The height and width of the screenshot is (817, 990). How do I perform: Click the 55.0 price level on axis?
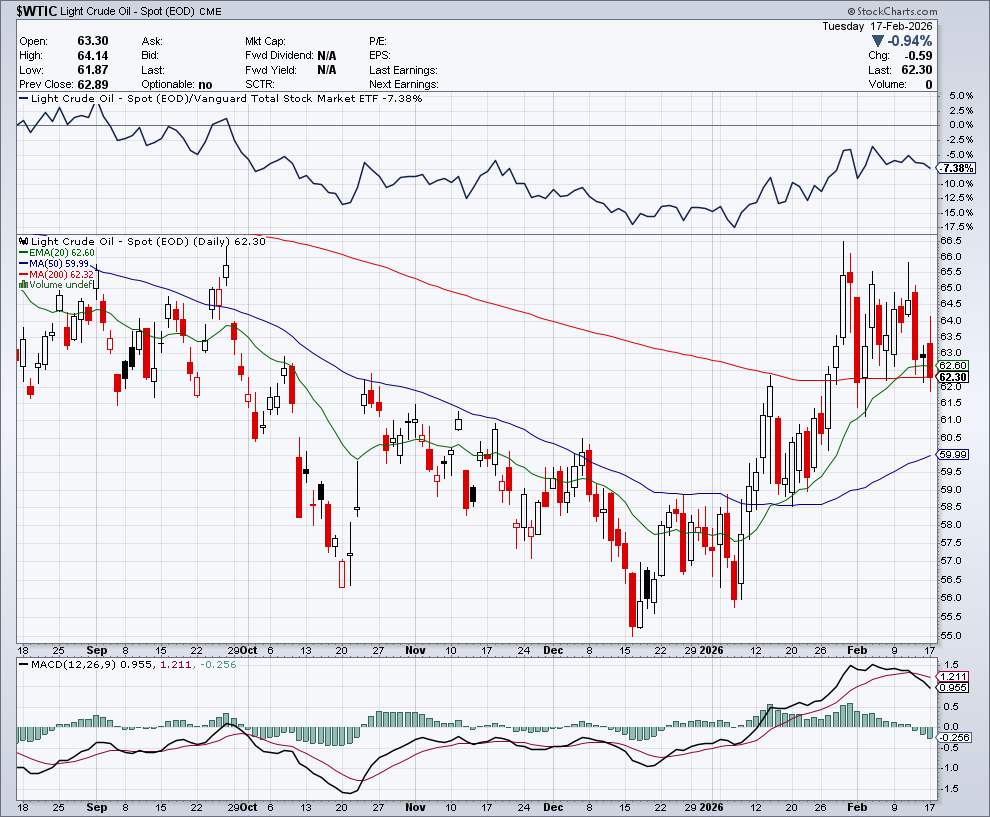pos(951,635)
